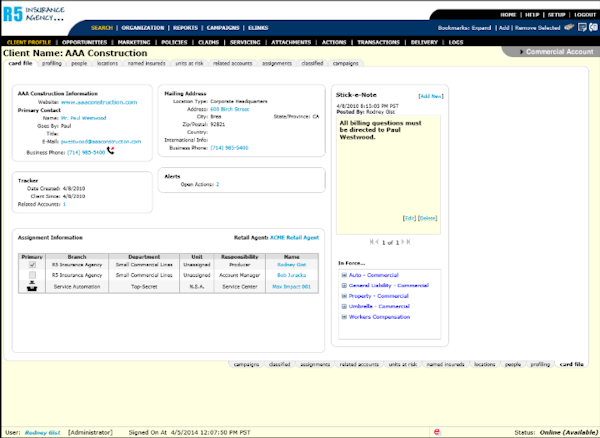Expand Workers Compensation policy node
Image resolution: width=600 pixels, height=438 pixels.
pyautogui.click(x=344, y=317)
